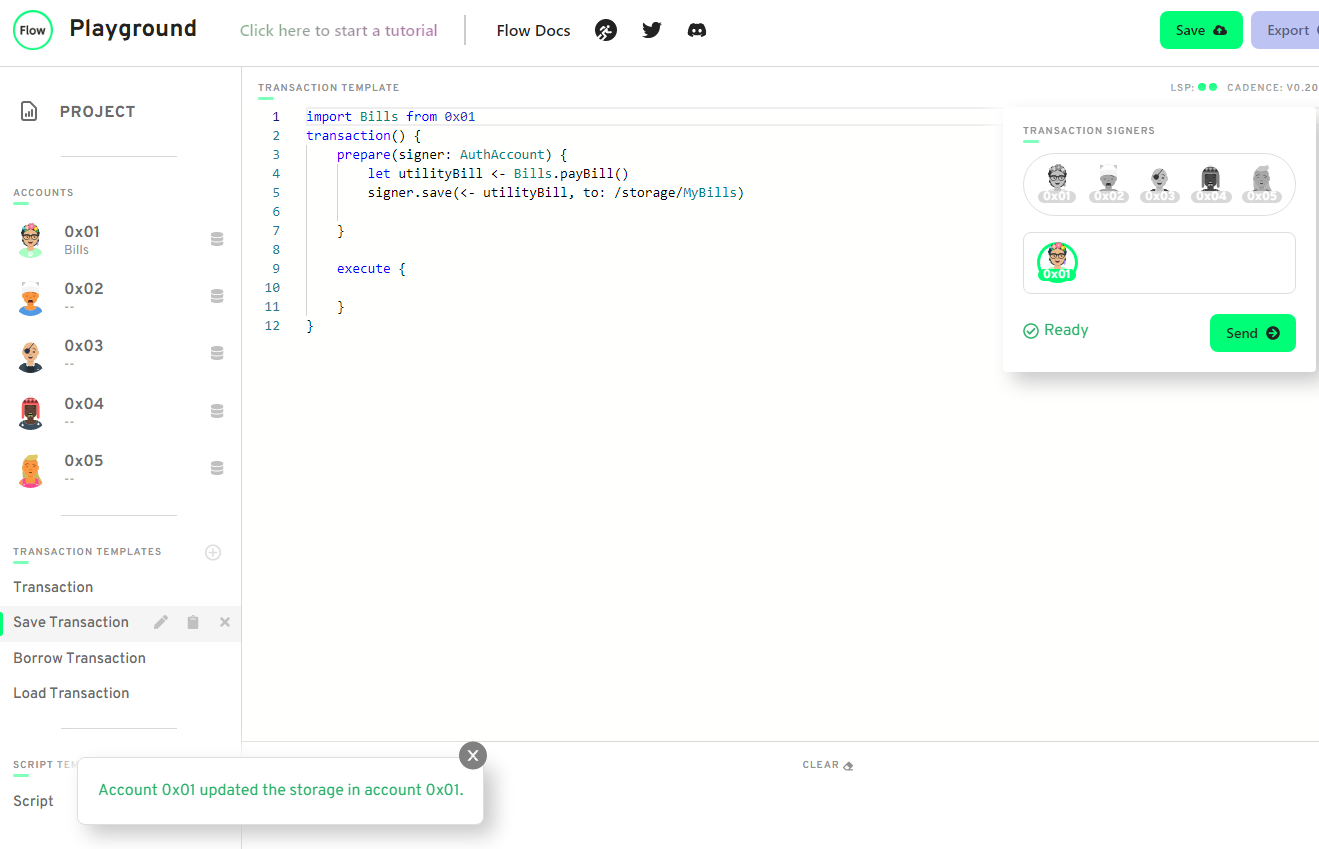This screenshot has width=1319, height=849.
Task: Click the PROJECT heading label
Action: coord(97,112)
